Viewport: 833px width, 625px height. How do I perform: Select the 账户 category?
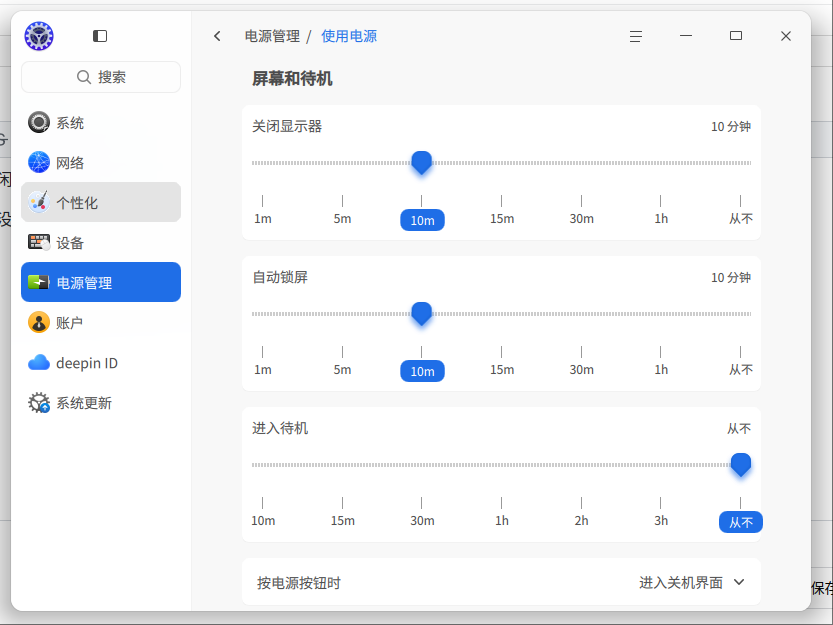click(x=101, y=323)
